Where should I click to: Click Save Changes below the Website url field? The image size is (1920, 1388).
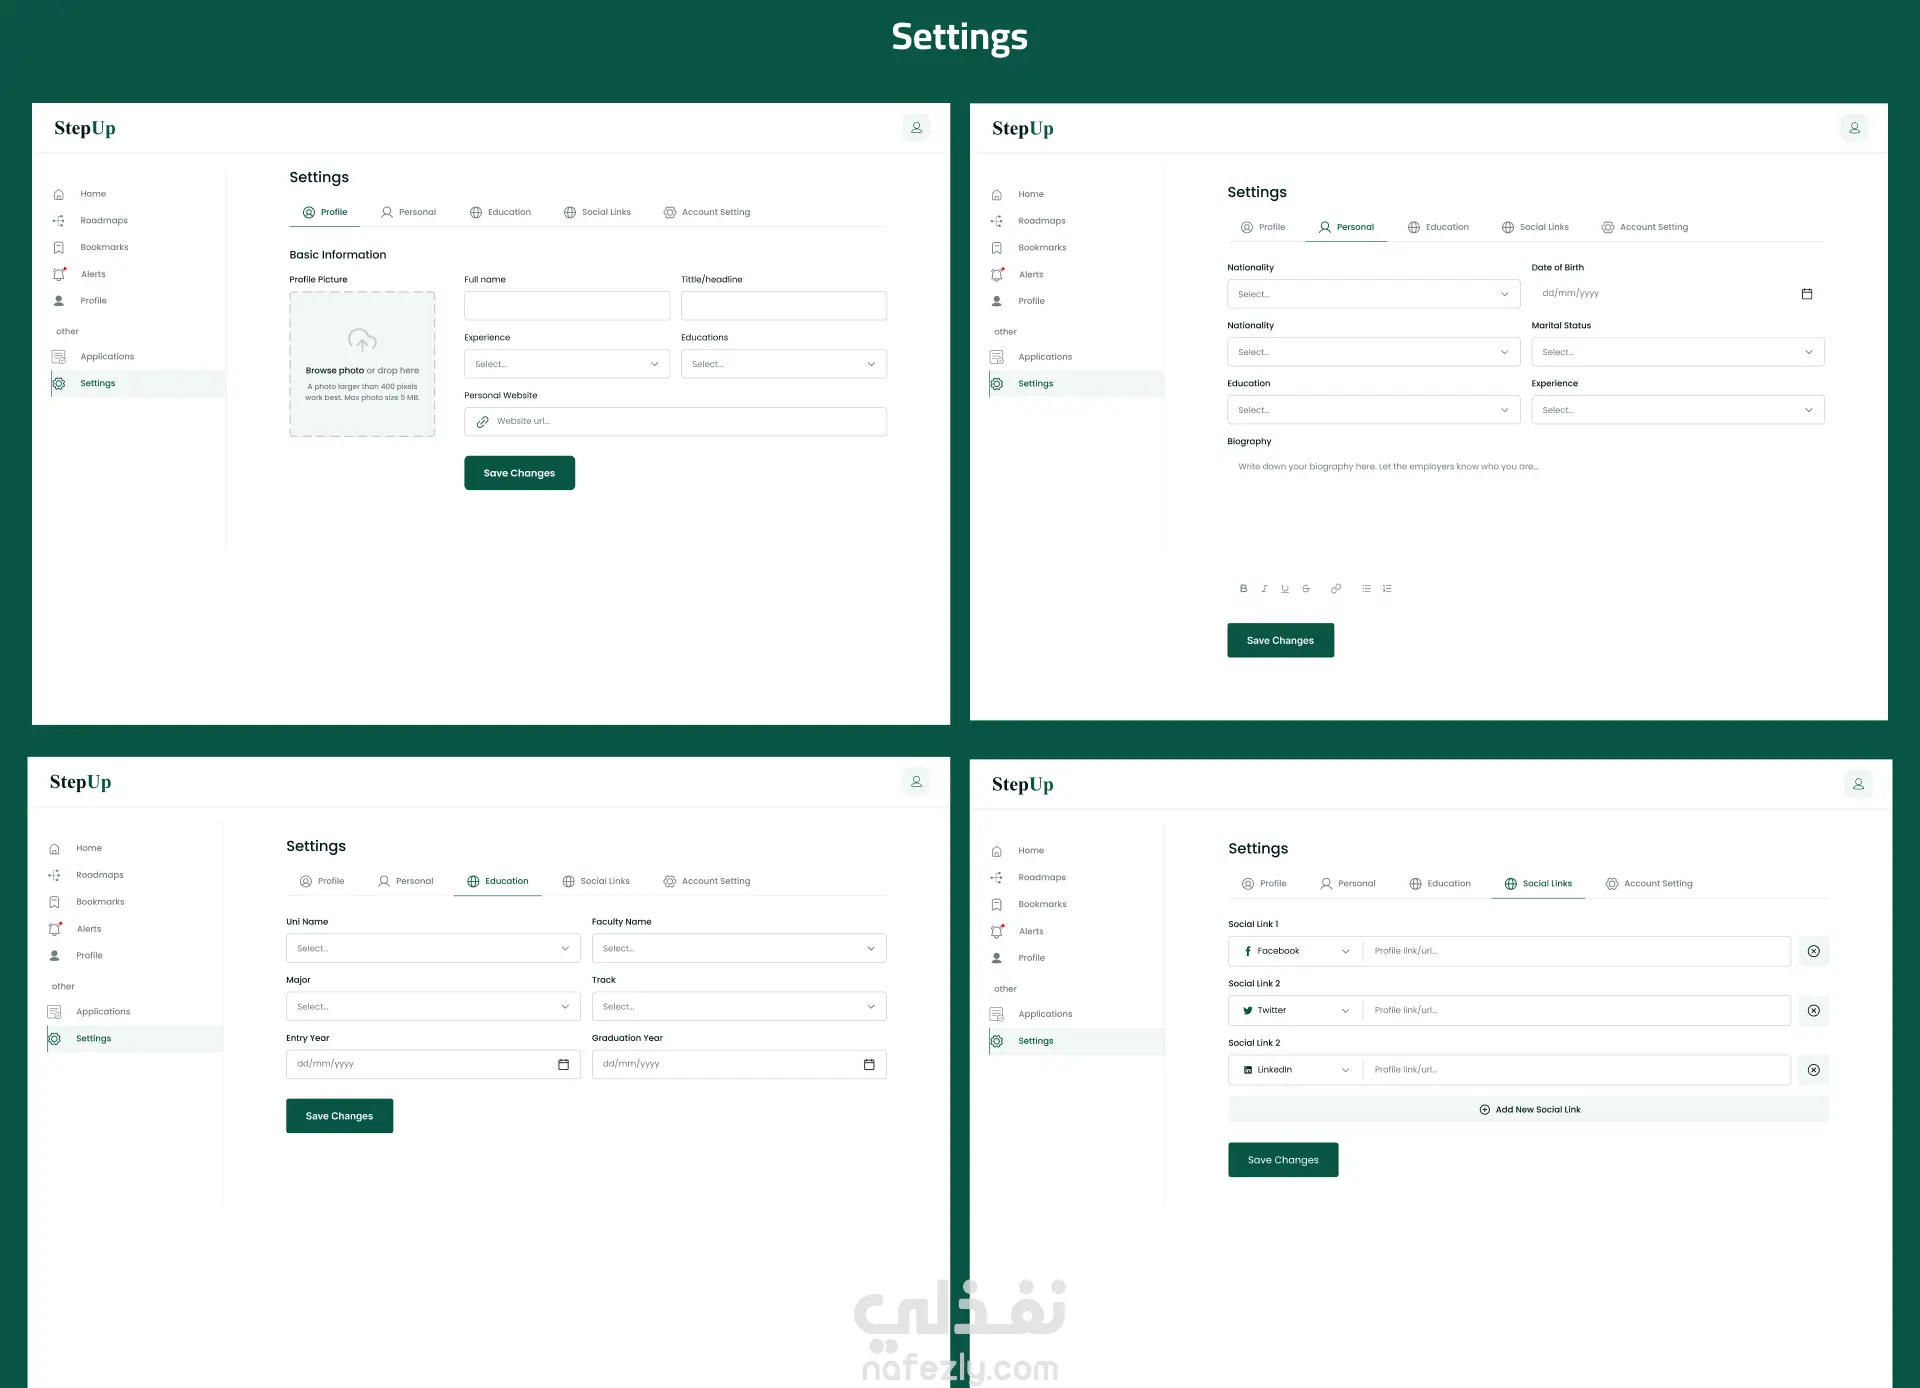[519, 473]
